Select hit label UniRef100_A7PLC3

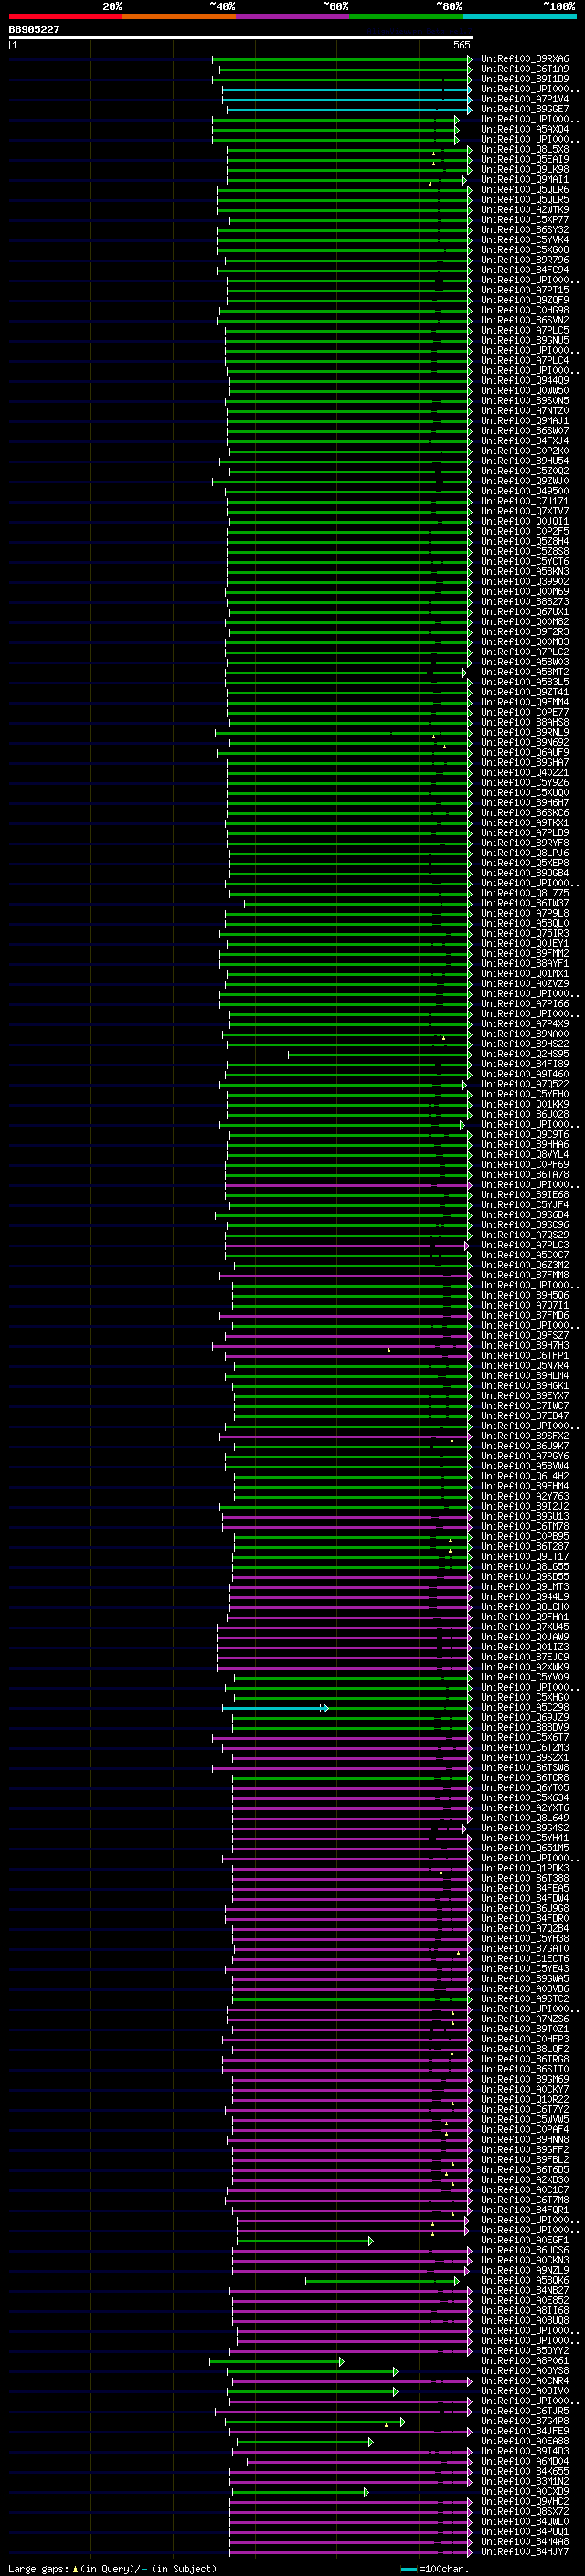(525, 1245)
